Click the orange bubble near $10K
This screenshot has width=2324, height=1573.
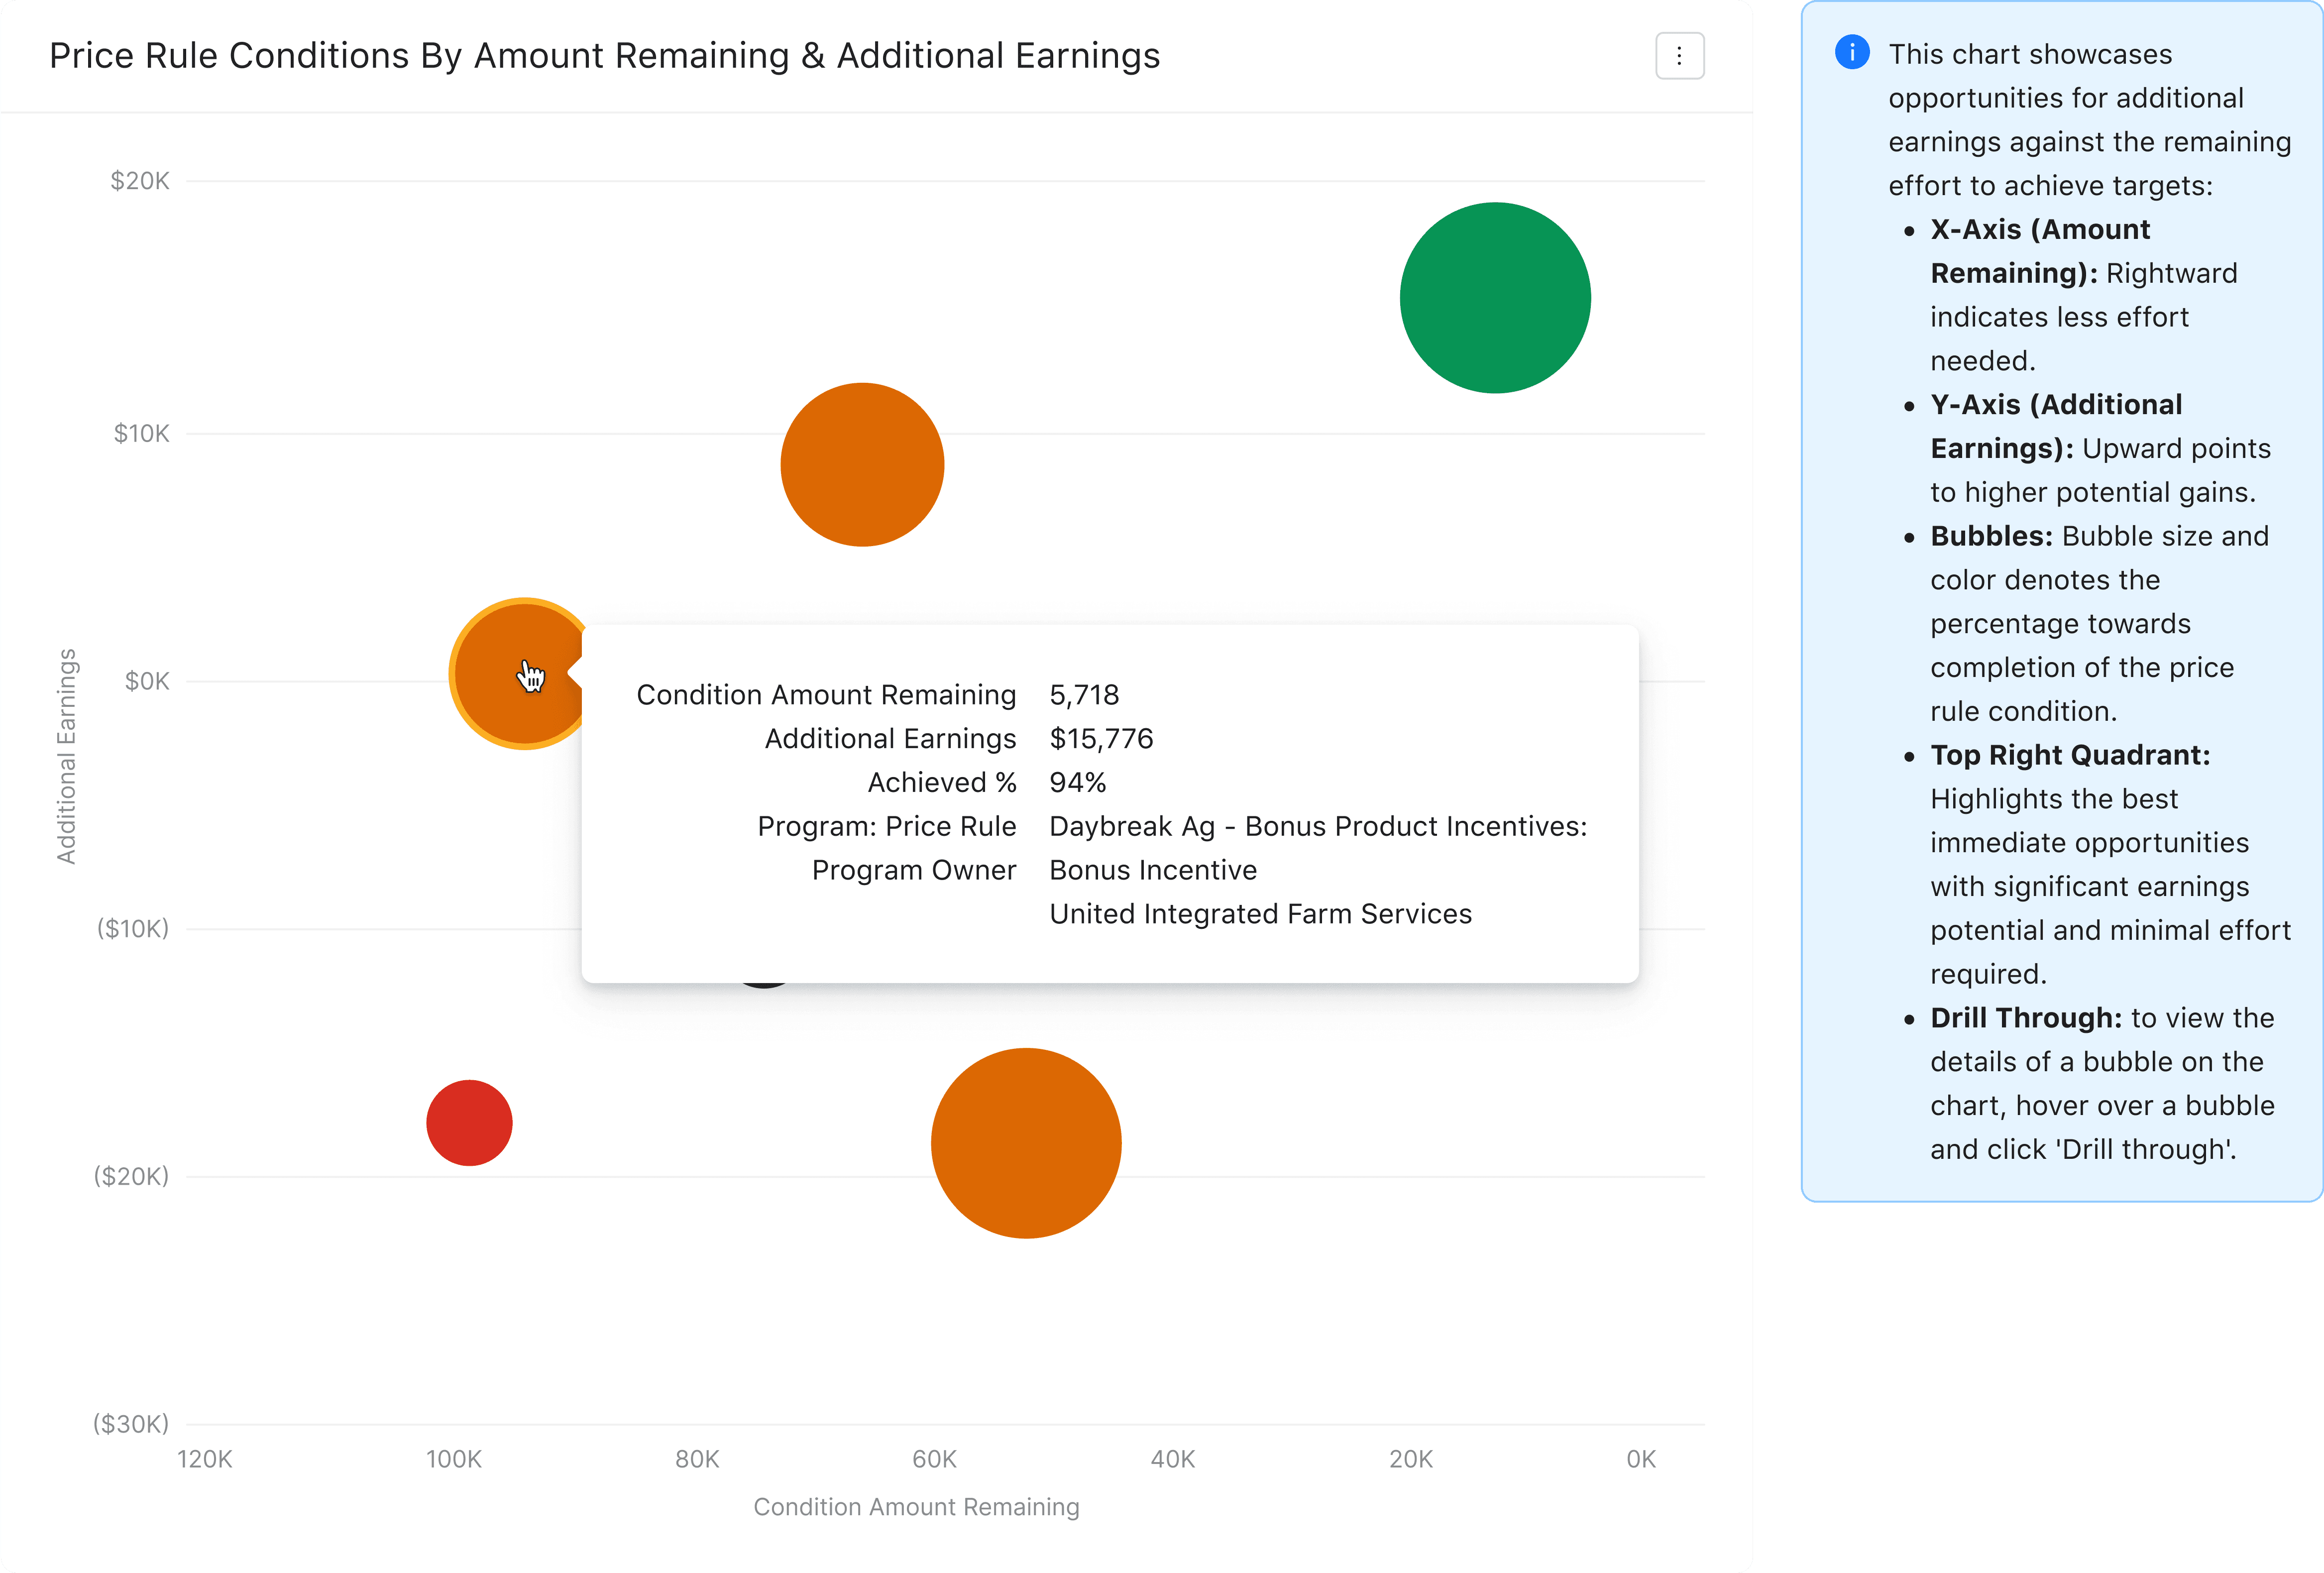(x=862, y=465)
